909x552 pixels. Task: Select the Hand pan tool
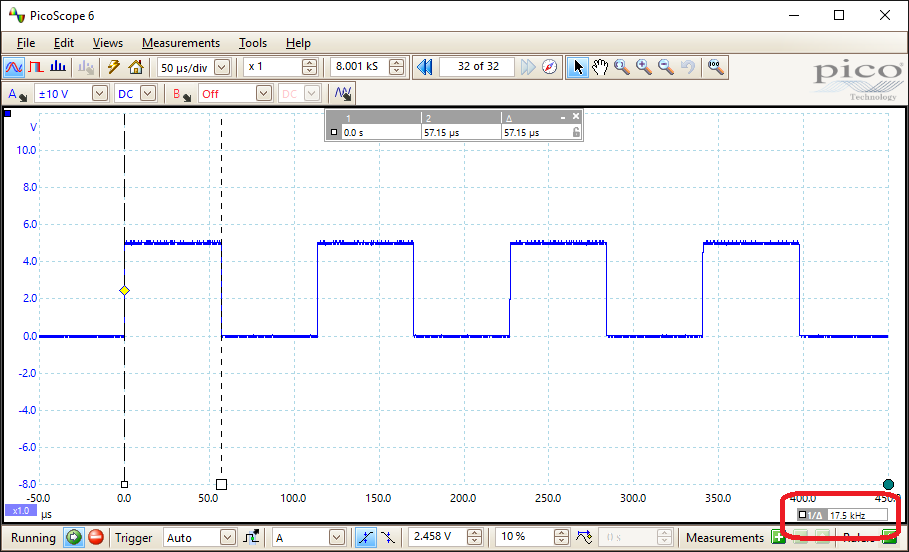(x=600, y=67)
